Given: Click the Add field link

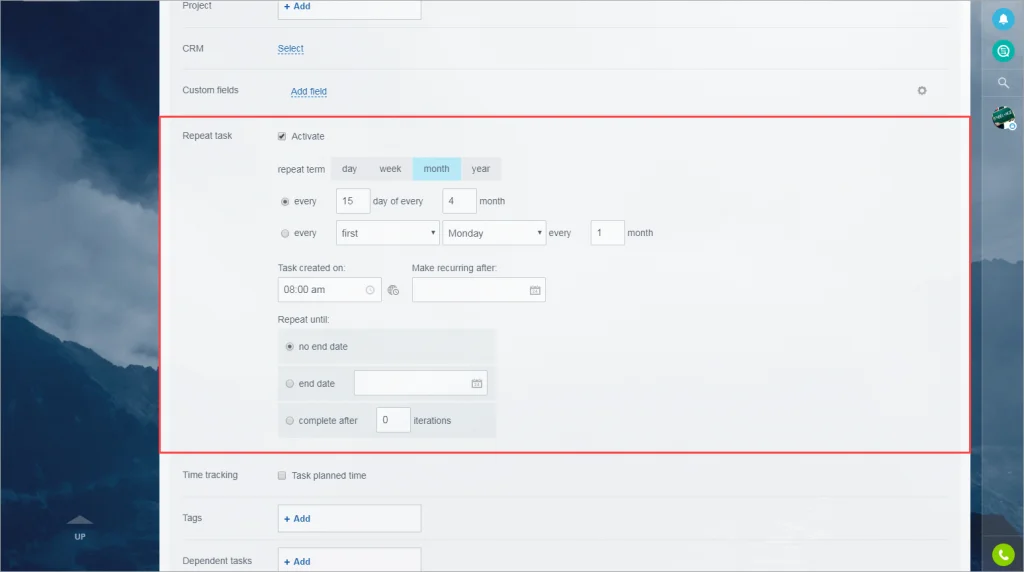Looking at the screenshot, I should 308,92.
